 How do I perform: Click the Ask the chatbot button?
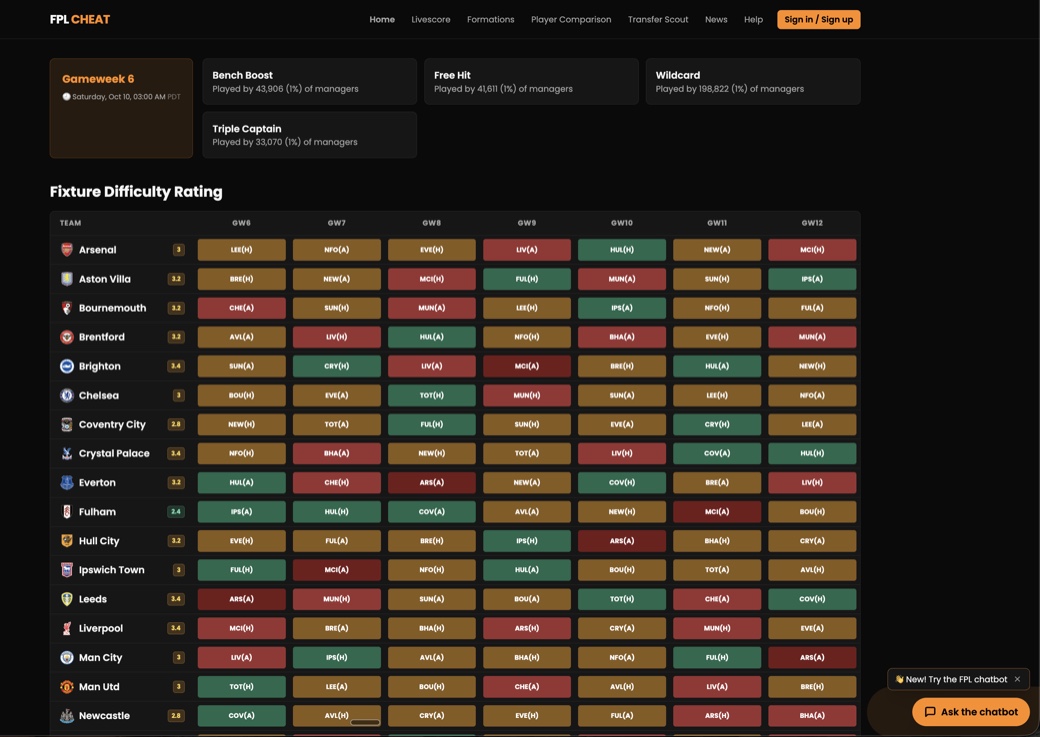(x=971, y=712)
